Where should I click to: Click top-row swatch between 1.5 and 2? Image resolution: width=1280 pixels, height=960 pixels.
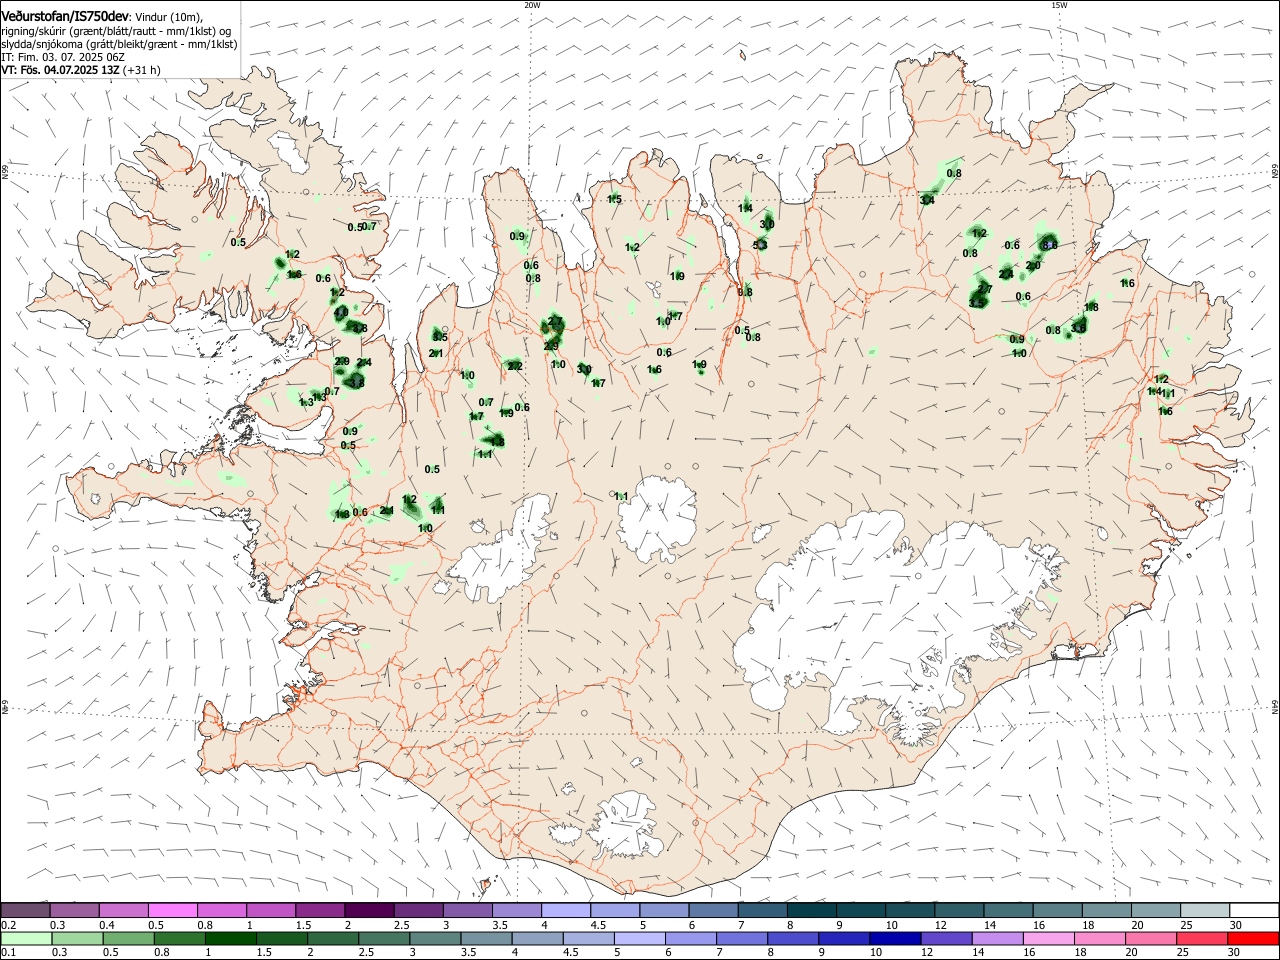pyautogui.click(x=320, y=911)
